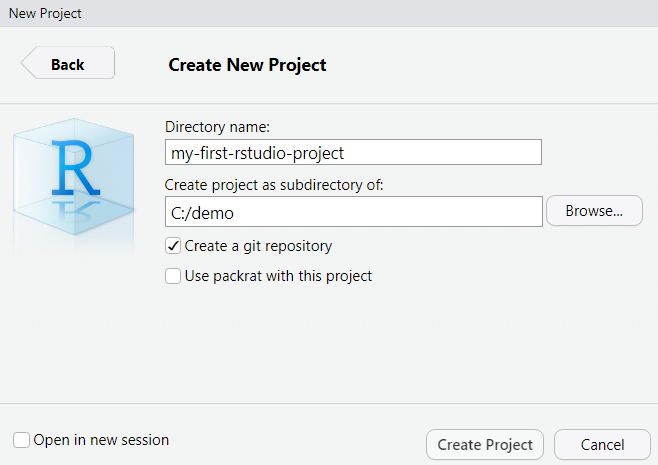Click the 'Create New Project' heading
Screen dimensions: 658x465
(247, 65)
